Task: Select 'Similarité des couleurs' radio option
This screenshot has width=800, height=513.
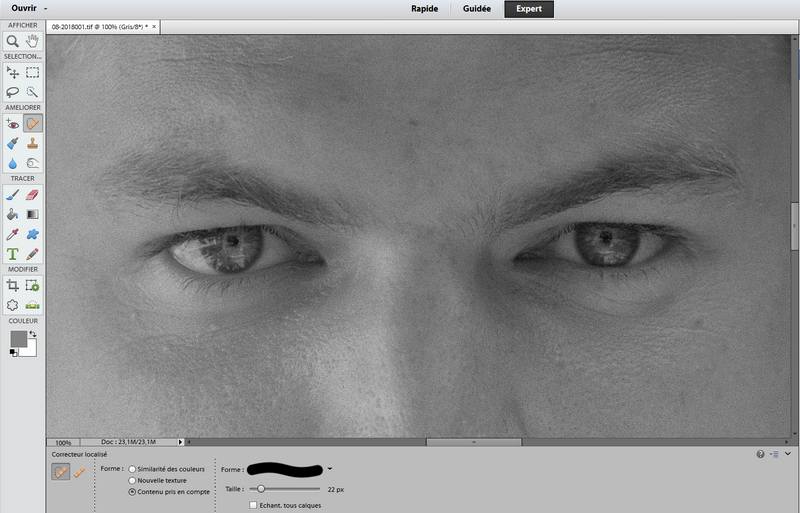Action: pyautogui.click(x=133, y=468)
